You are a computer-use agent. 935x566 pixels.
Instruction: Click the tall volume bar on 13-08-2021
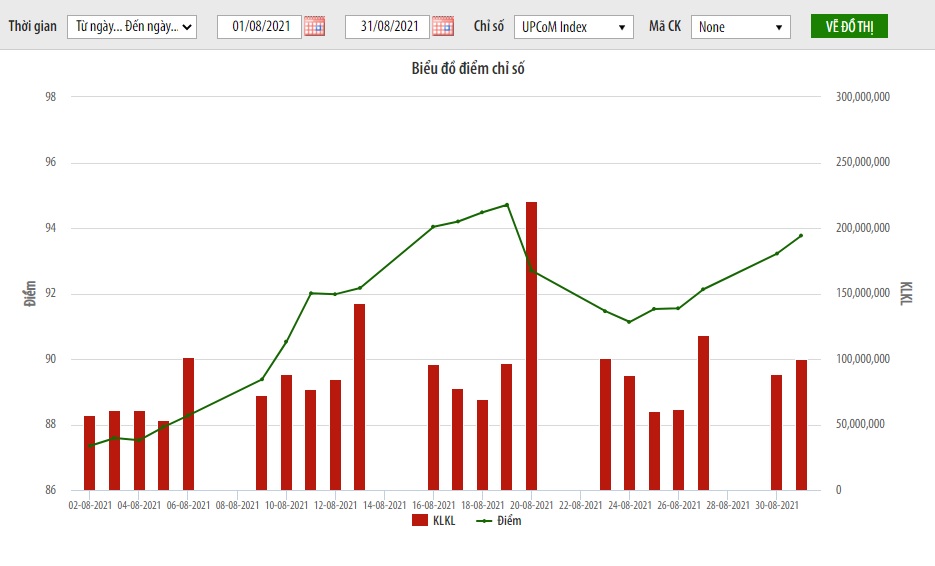(359, 397)
